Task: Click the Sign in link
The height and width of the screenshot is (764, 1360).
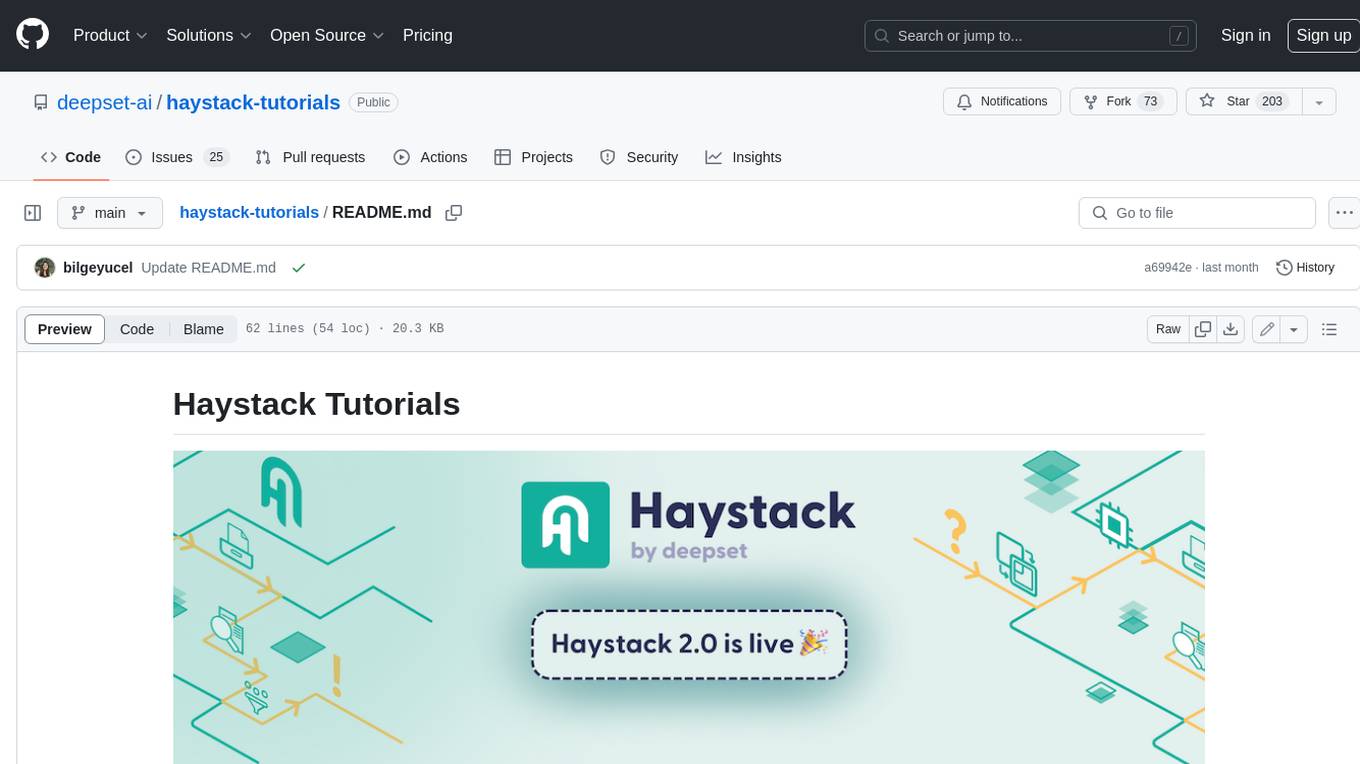Action: (x=1245, y=35)
